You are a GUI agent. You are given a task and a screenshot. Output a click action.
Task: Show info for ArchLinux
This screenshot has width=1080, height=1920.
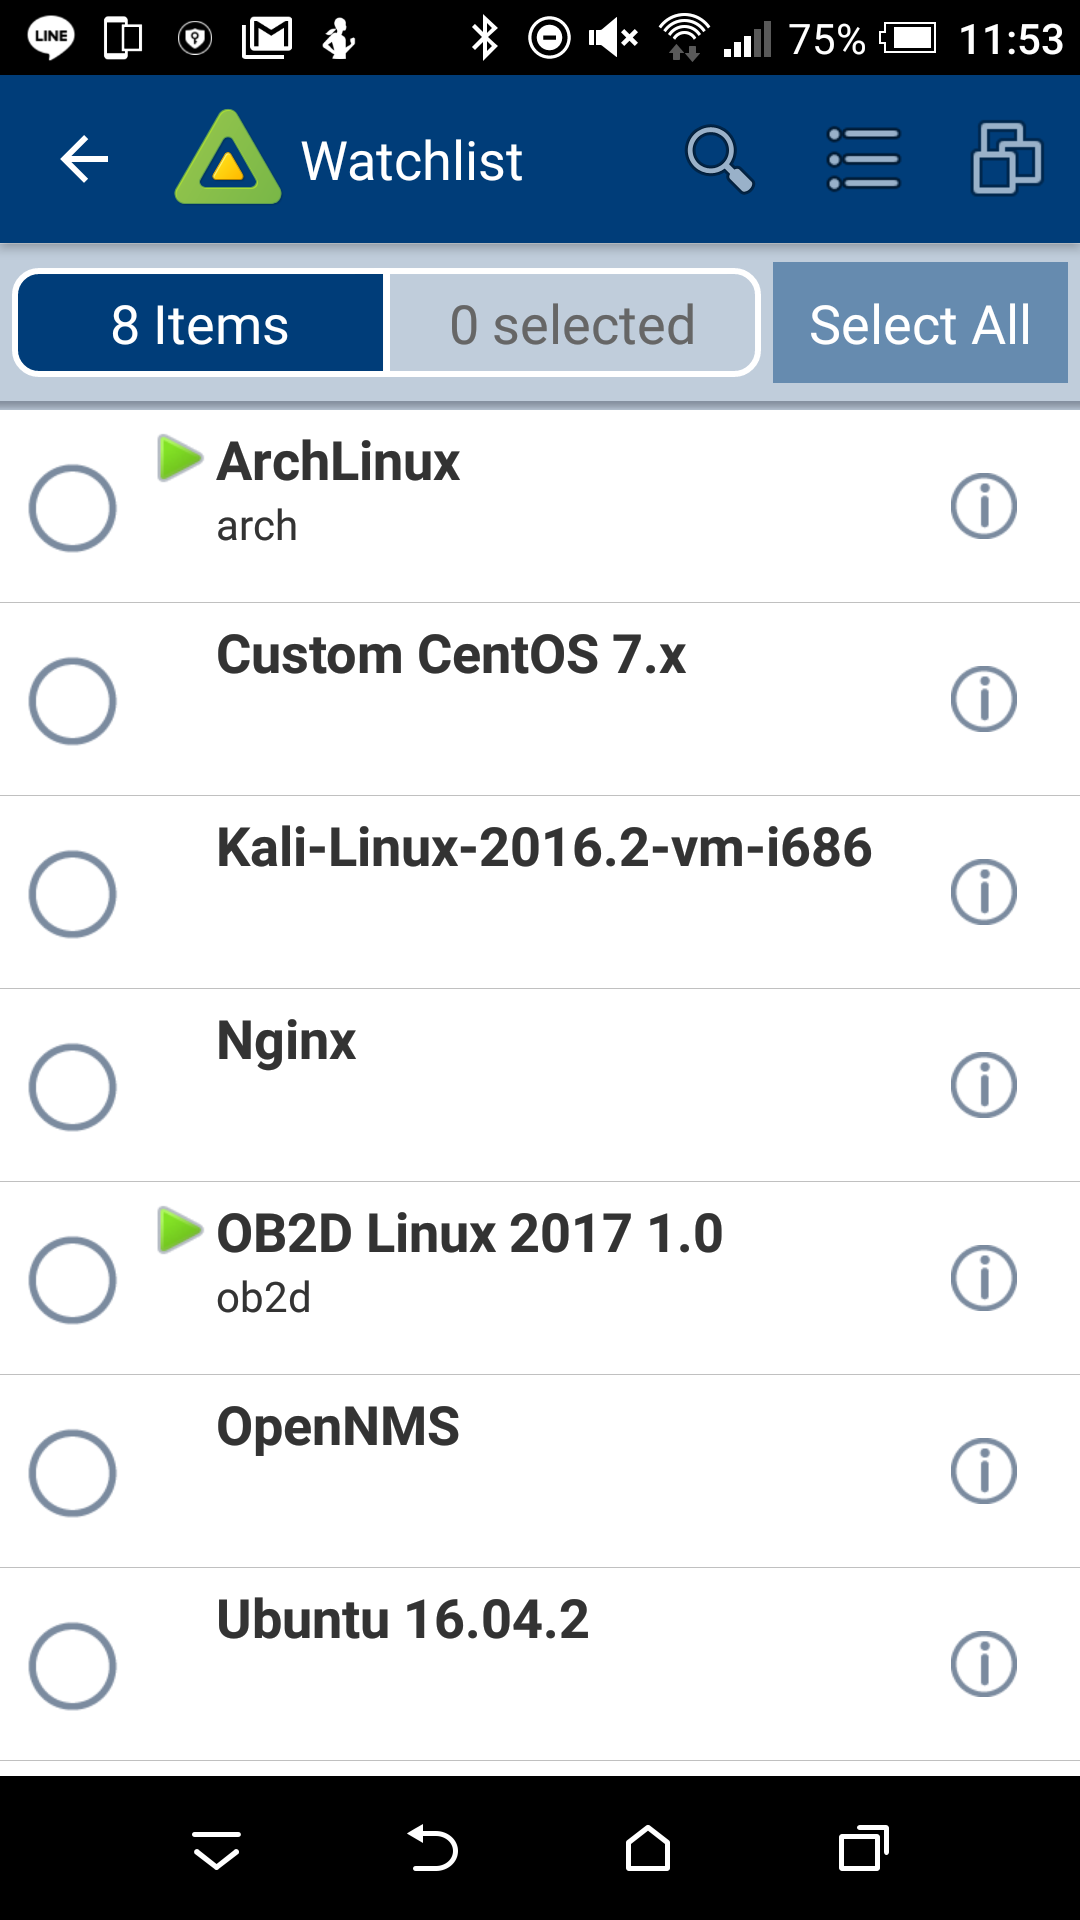click(984, 506)
